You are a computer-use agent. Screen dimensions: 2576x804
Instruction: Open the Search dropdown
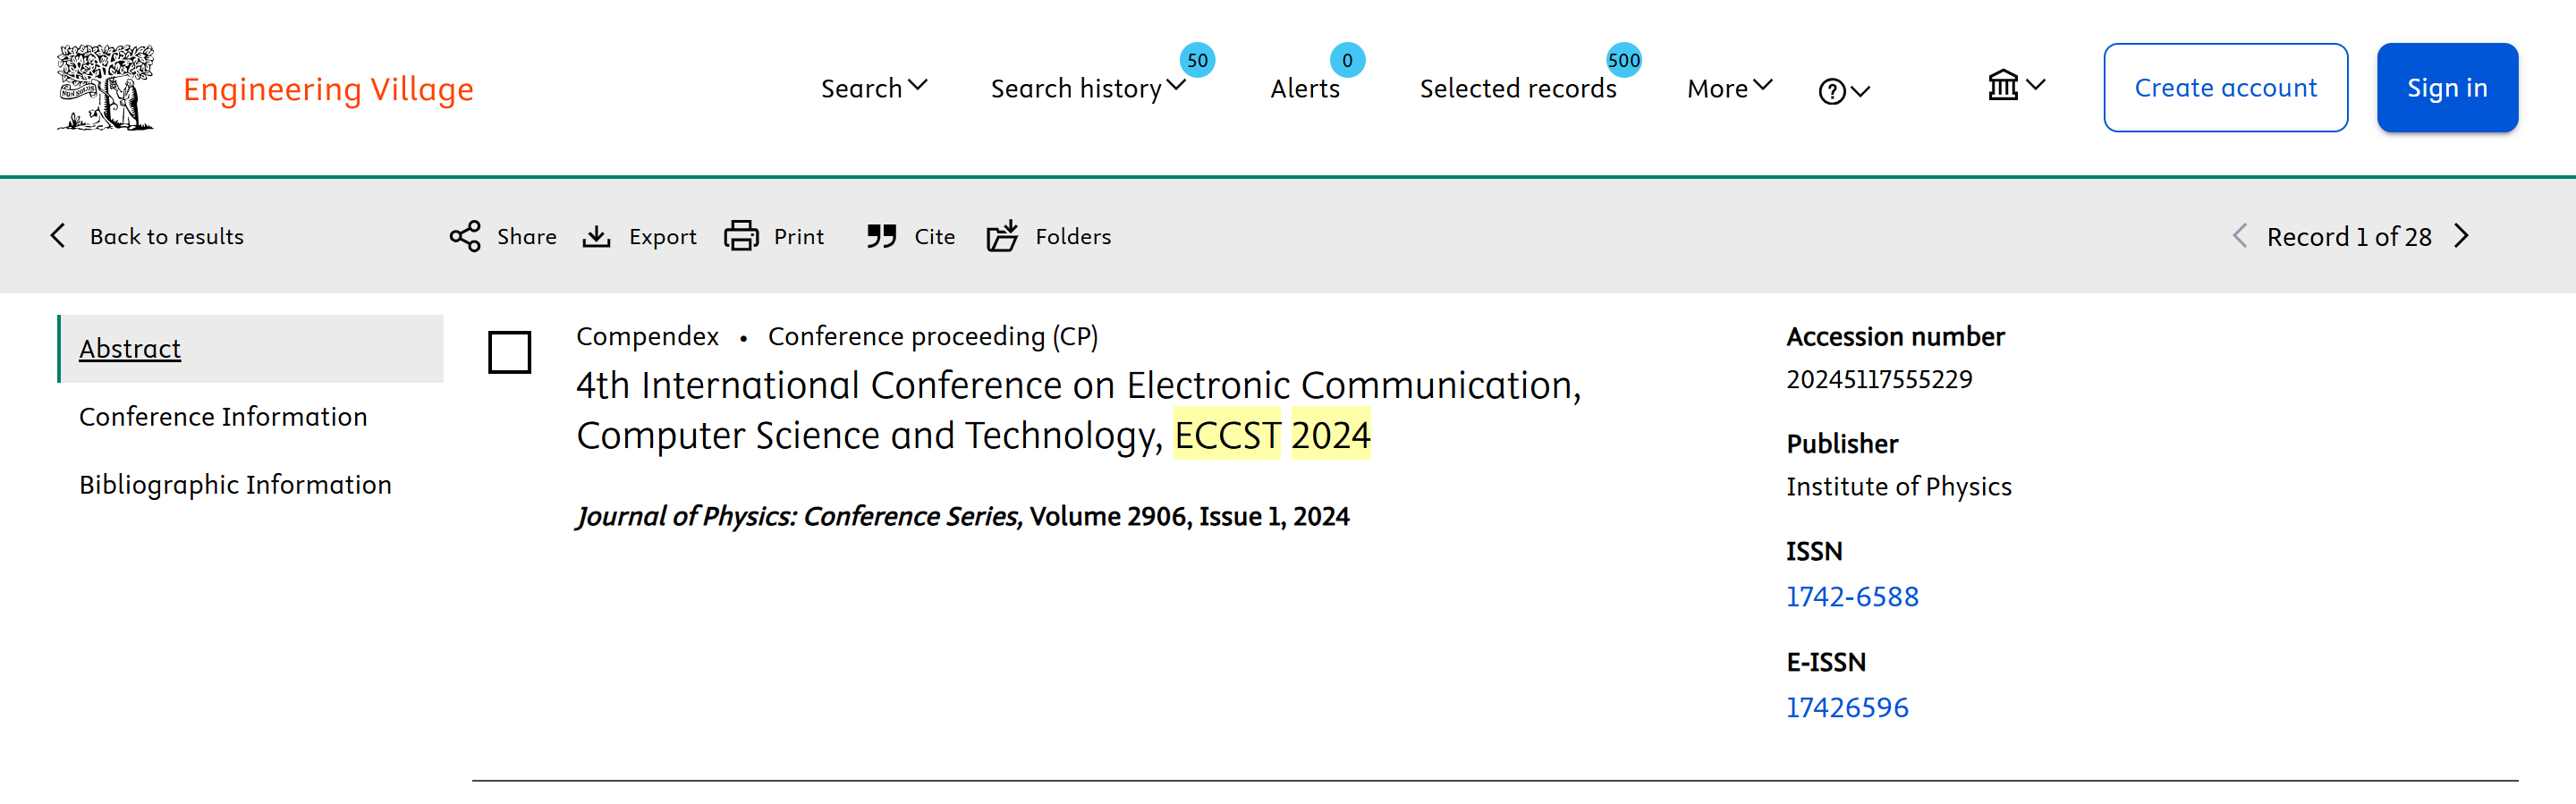click(874, 88)
